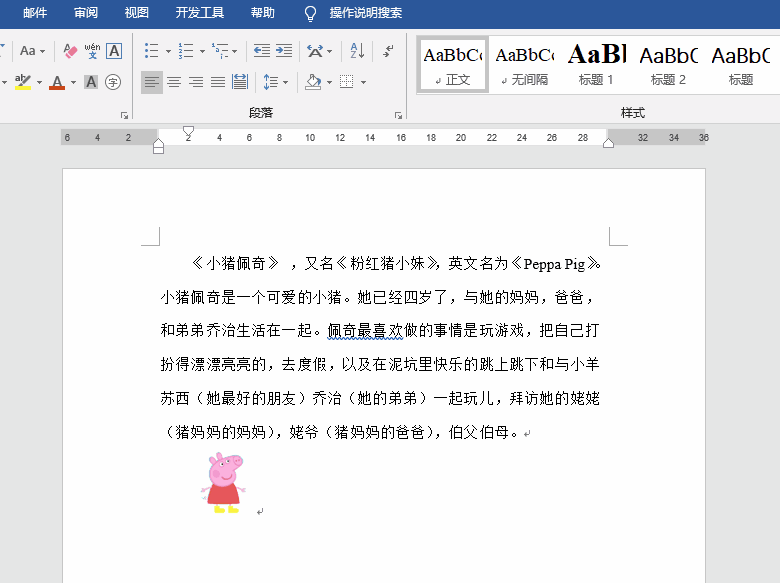This screenshot has width=780, height=583.
Task: Click first line indent ruler marker
Action: pyautogui.click(x=188, y=132)
